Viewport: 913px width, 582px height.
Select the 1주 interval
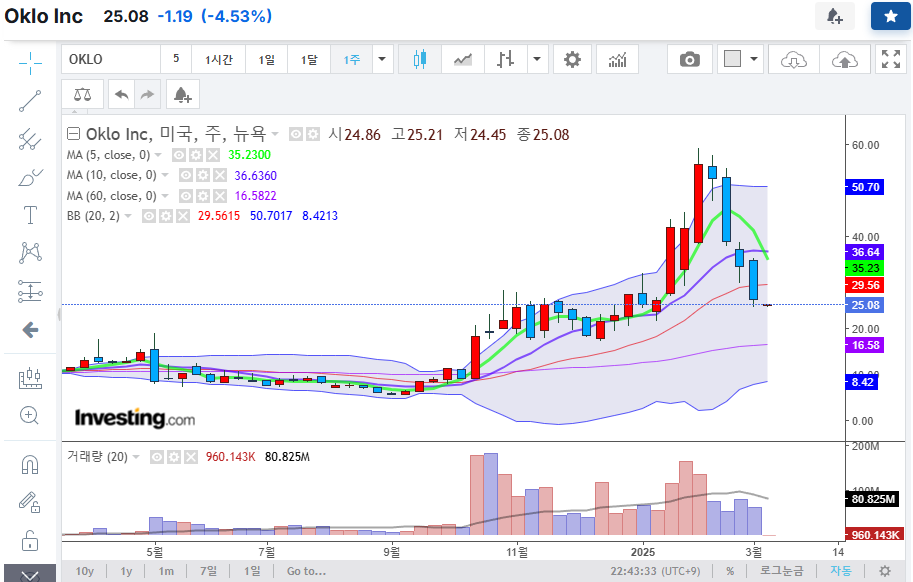coord(351,59)
